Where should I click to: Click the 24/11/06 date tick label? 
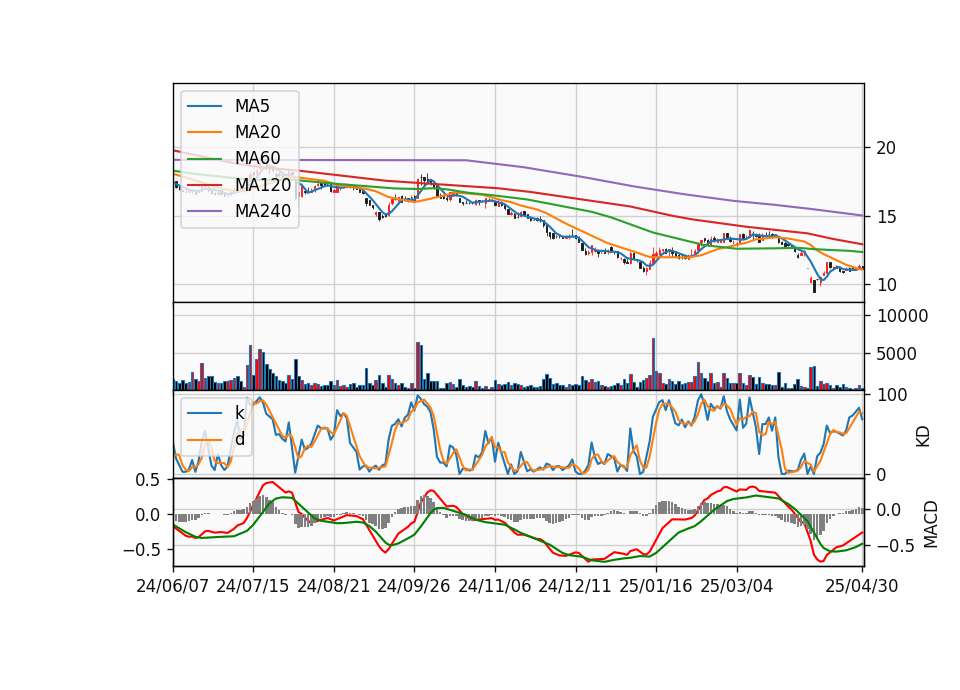[495, 586]
